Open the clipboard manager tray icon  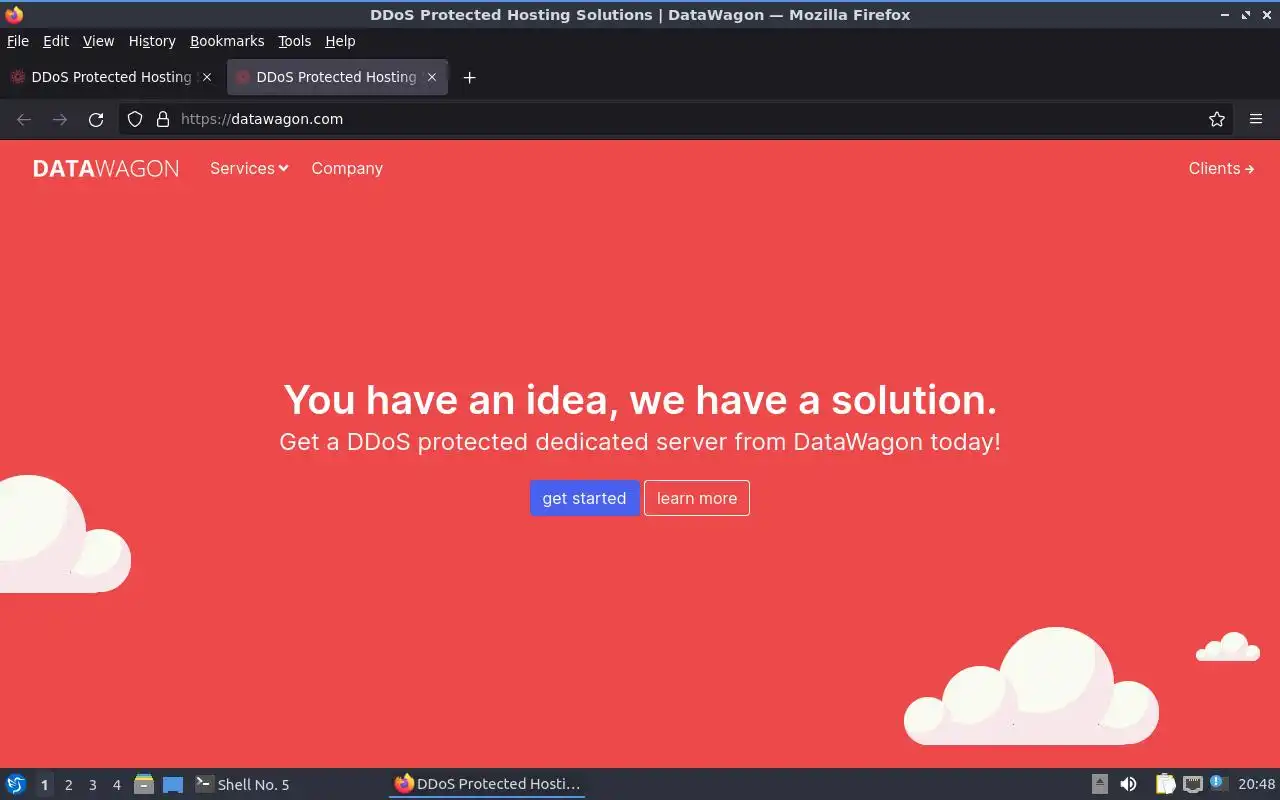click(x=1165, y=784)
